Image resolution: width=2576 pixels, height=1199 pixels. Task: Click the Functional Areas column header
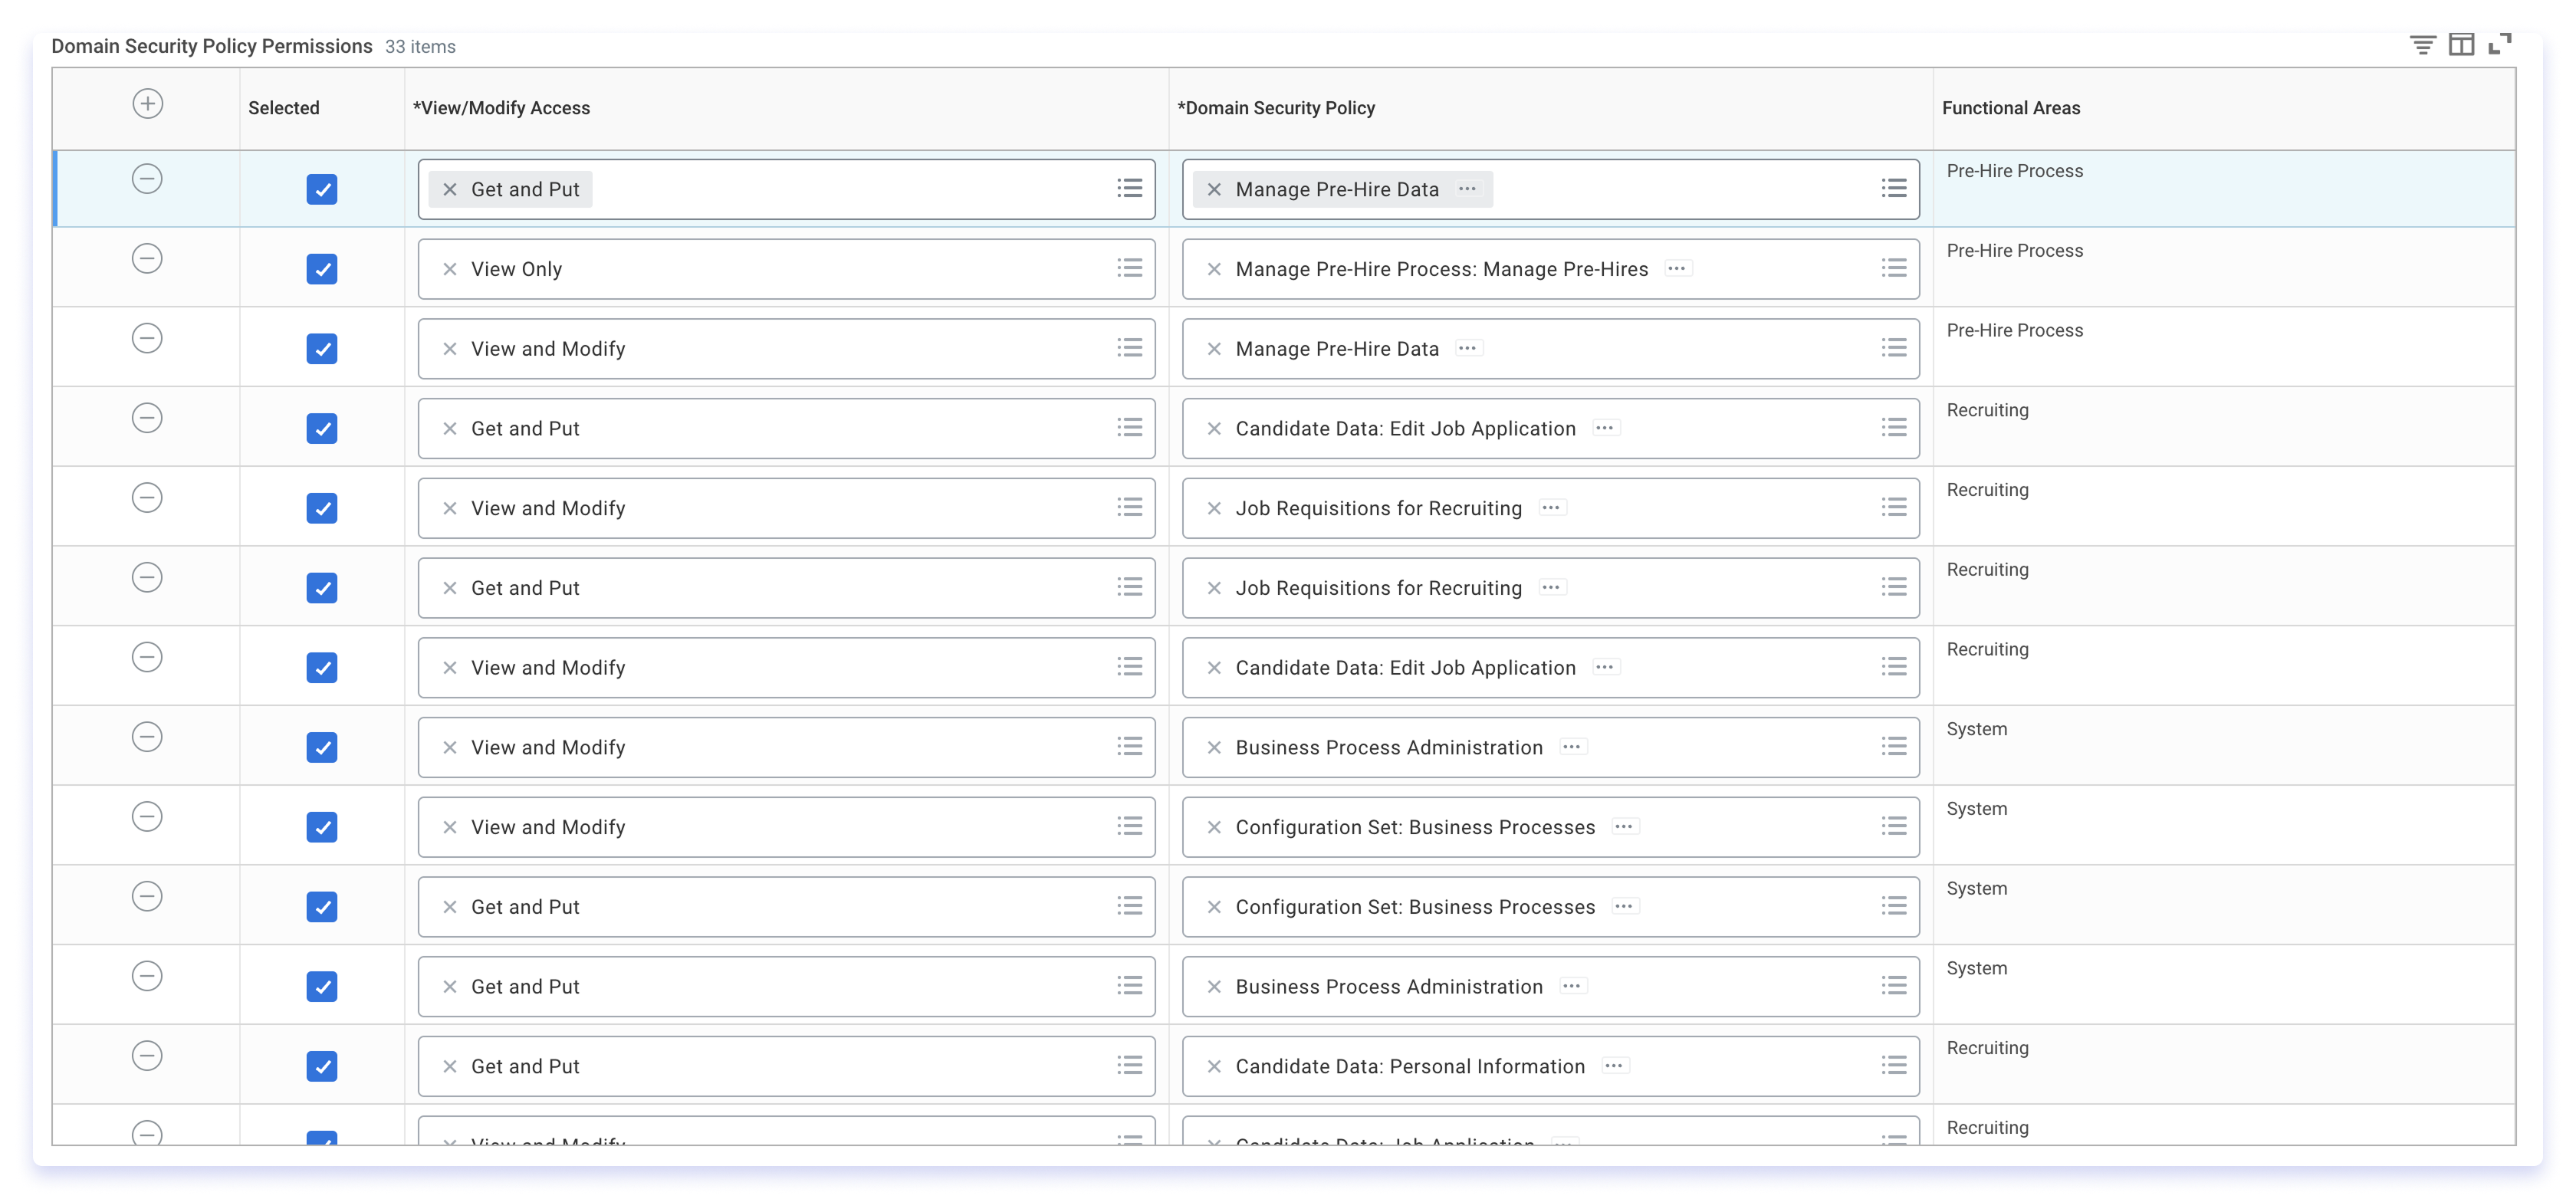coord(2010,108)
